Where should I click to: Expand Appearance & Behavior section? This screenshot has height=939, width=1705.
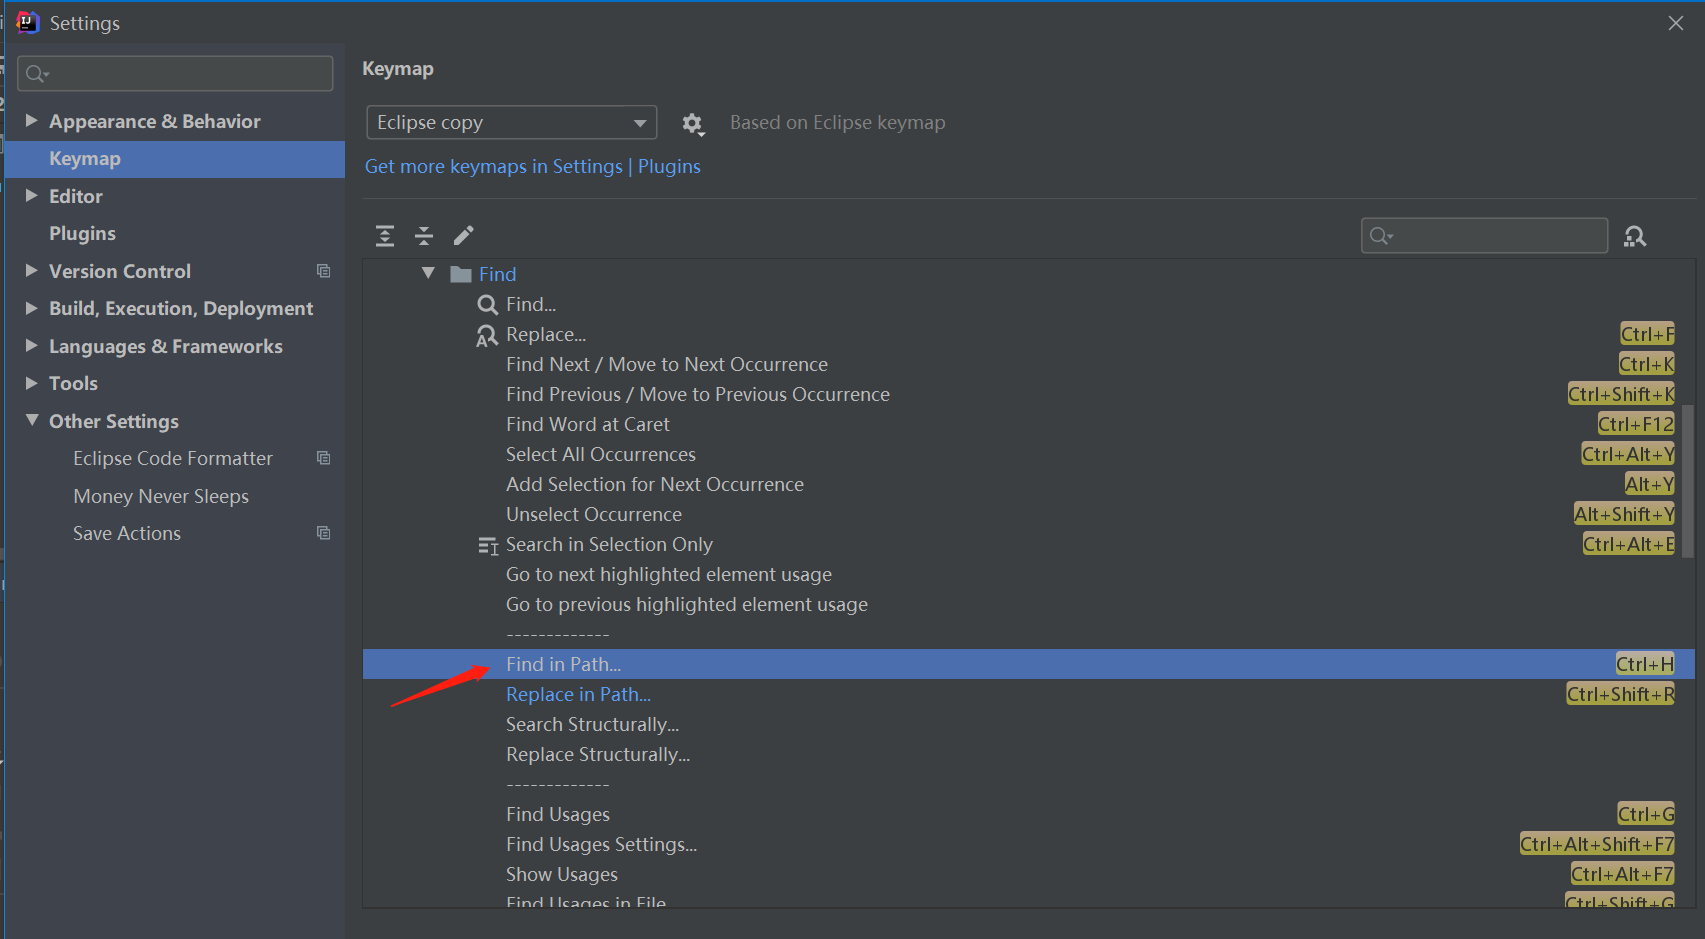(31, 120)
